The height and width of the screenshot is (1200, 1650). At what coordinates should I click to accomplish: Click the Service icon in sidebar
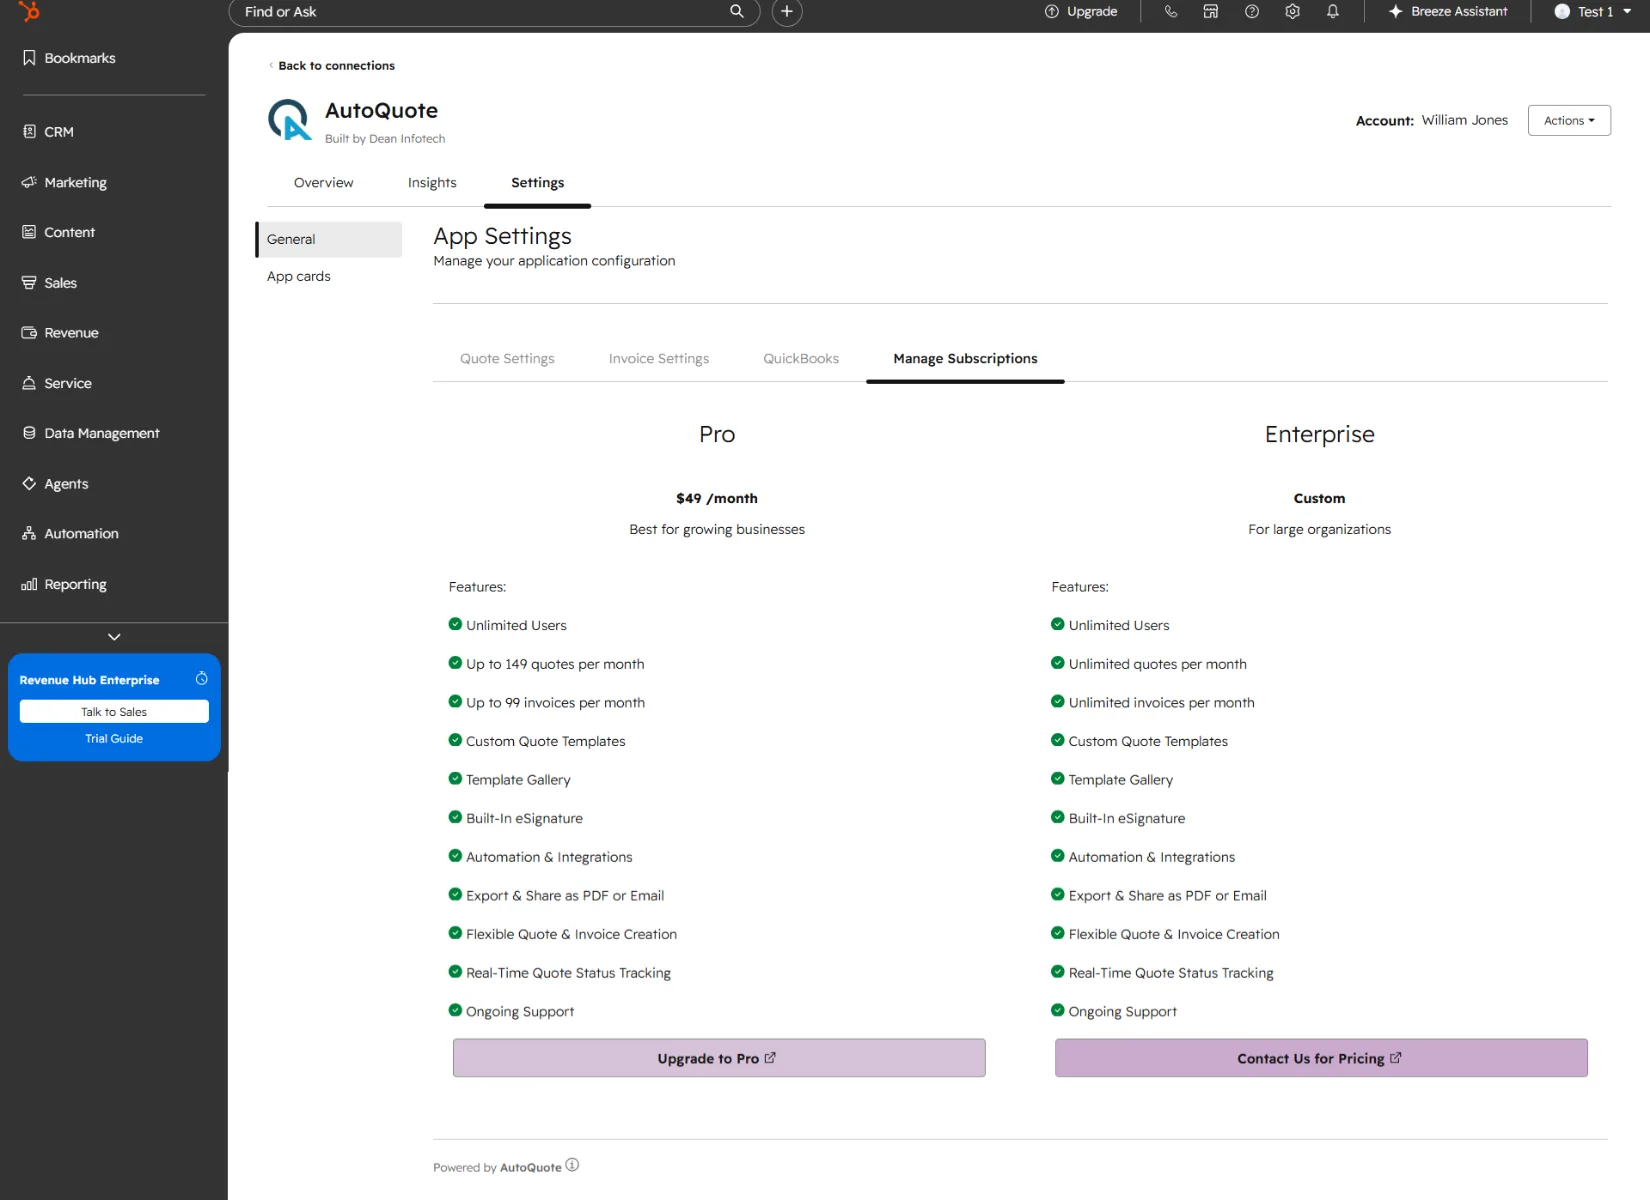point(29,383)
